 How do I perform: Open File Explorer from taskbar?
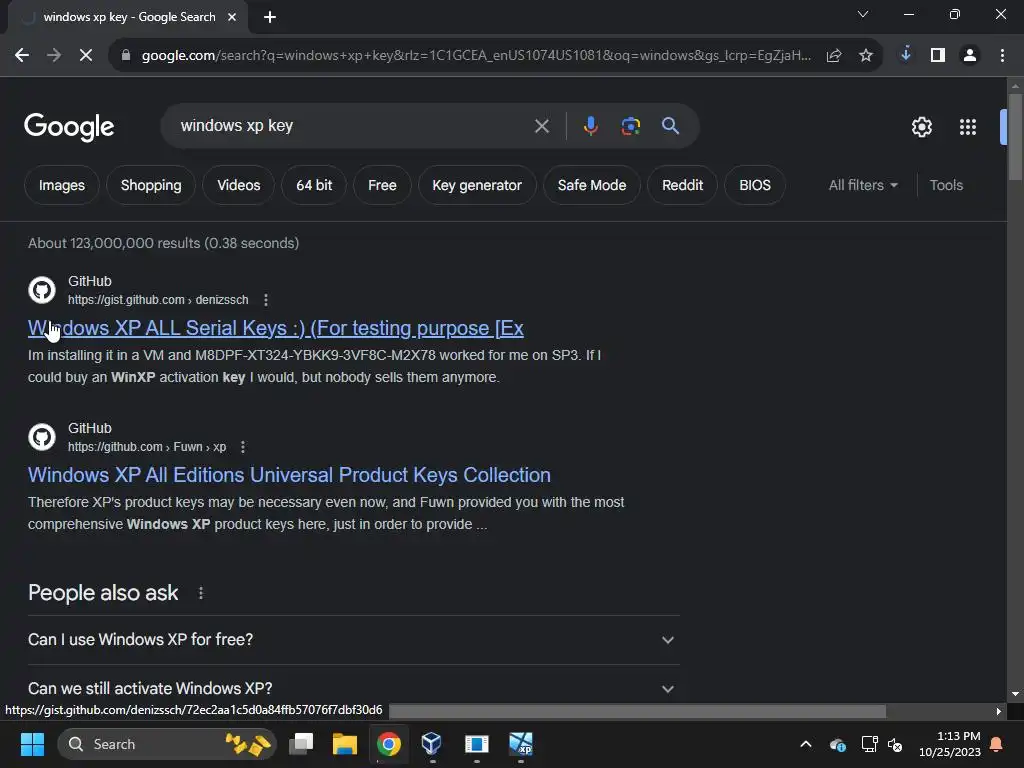[x=345, y=744]
